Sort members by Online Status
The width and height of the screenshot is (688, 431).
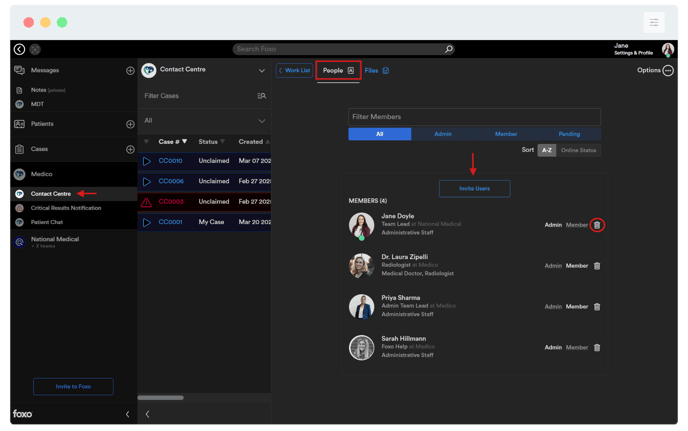point(578,150)
